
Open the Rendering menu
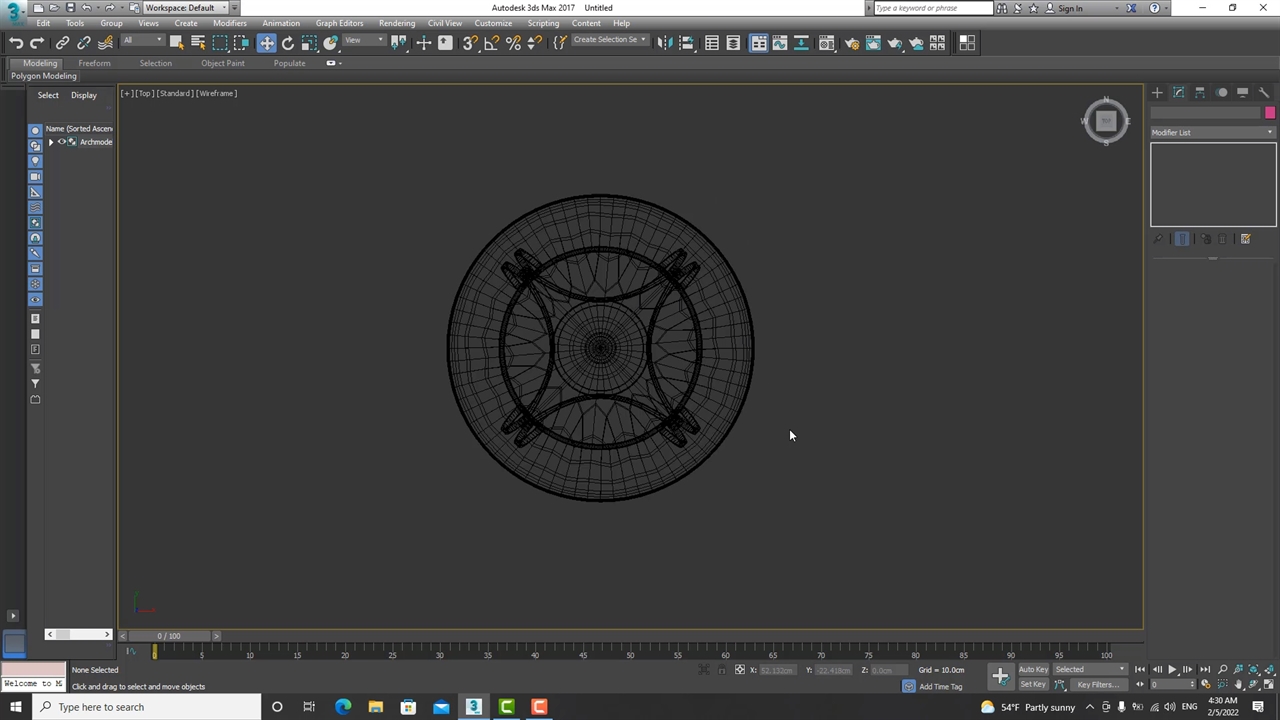point(396,23)
